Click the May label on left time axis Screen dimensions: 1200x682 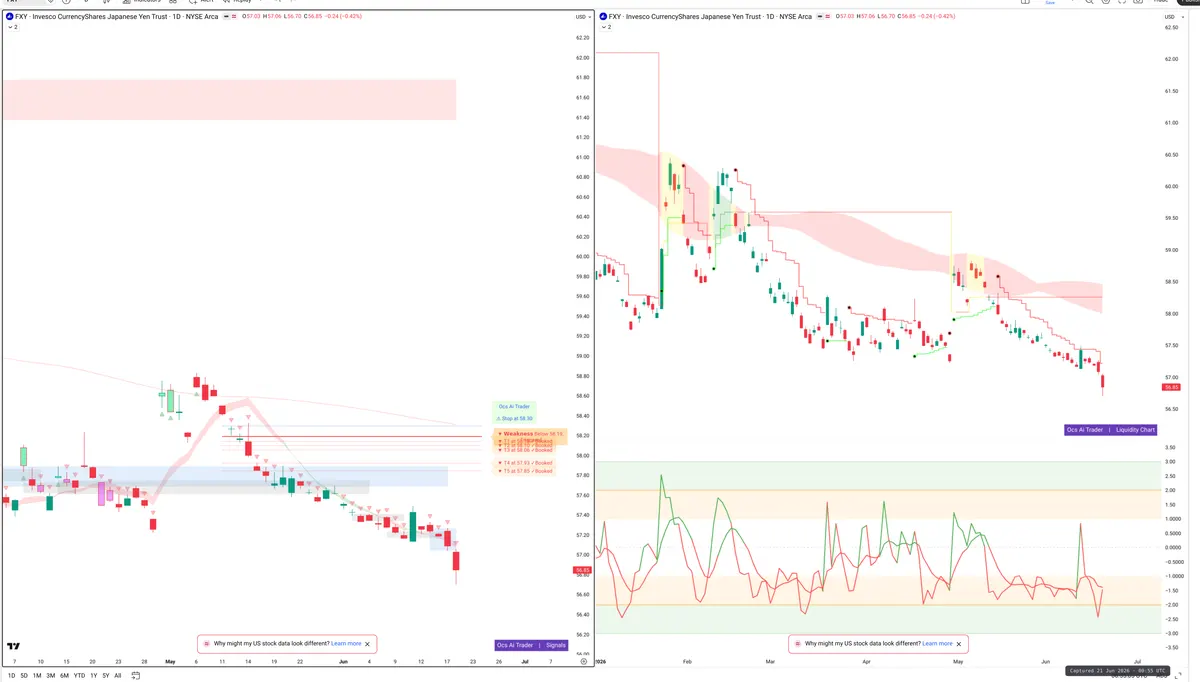point(170,662)
